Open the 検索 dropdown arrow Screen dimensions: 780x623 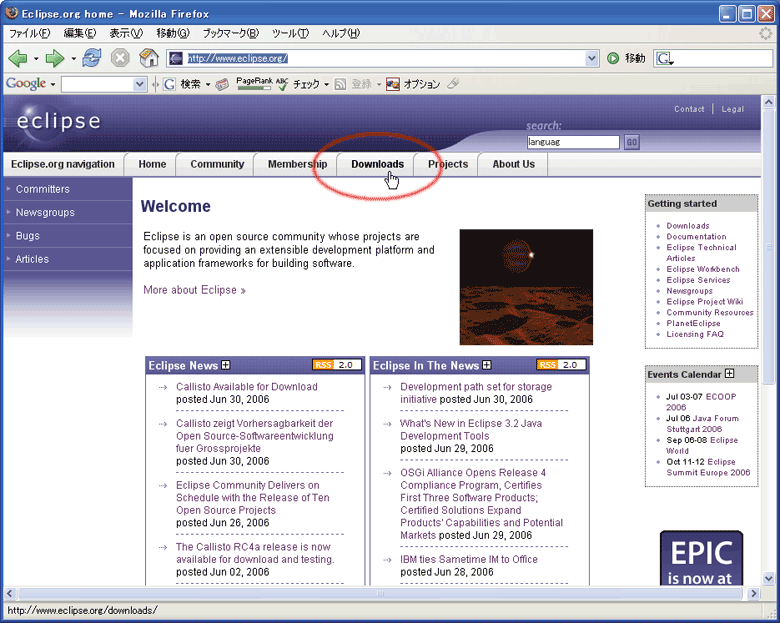(x=208, y=84)
